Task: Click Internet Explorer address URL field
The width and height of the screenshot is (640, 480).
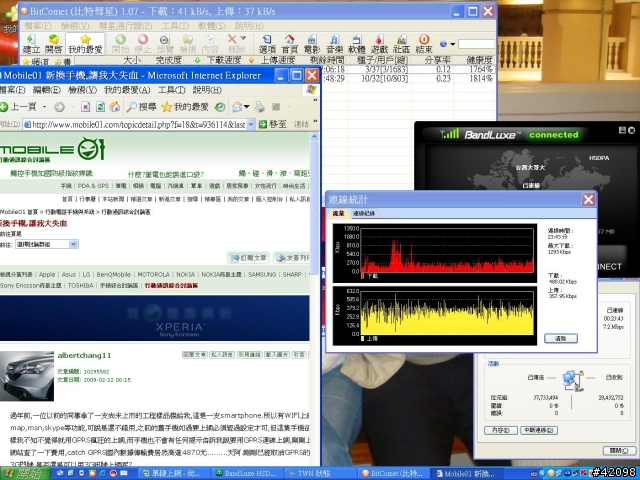Action: 138,124
